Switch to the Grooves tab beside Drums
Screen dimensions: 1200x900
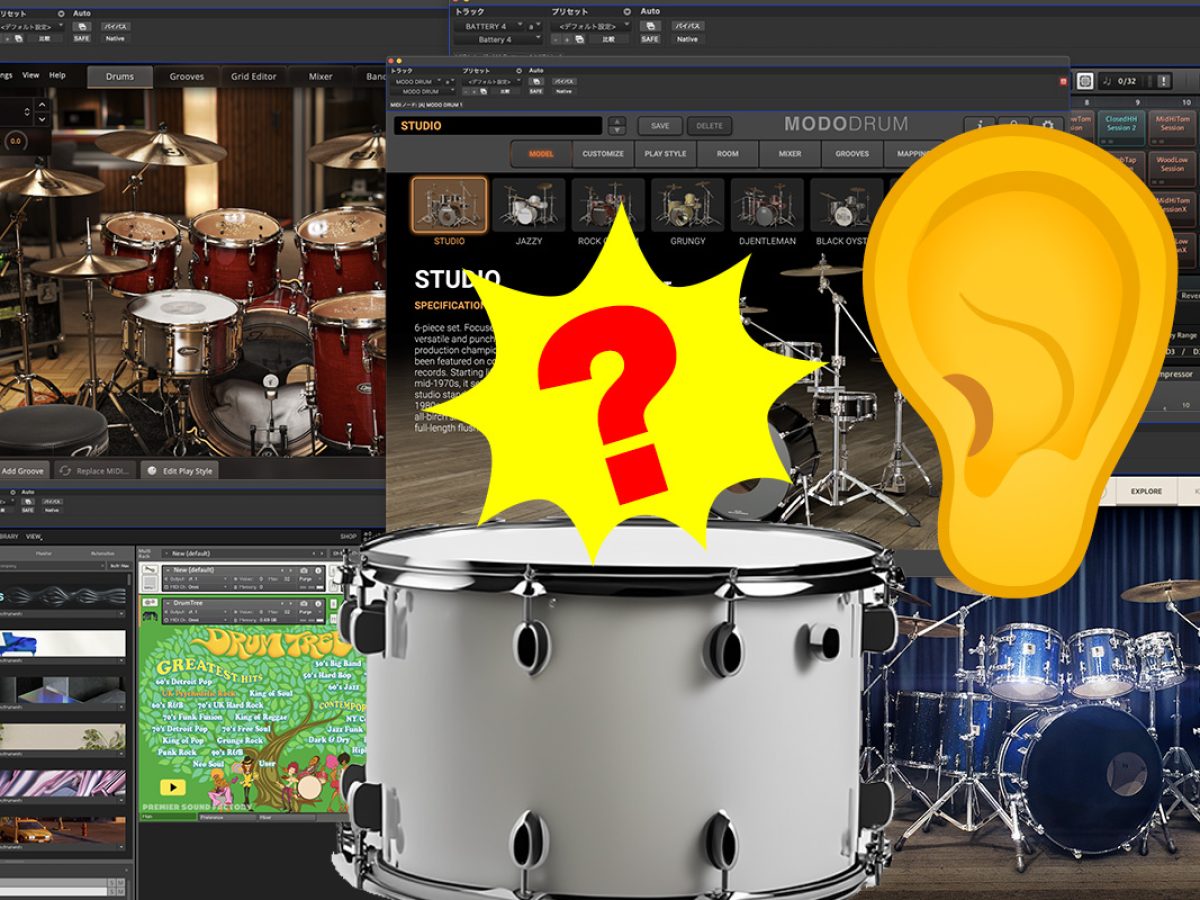pyautogui.click(x=186, y=76)
